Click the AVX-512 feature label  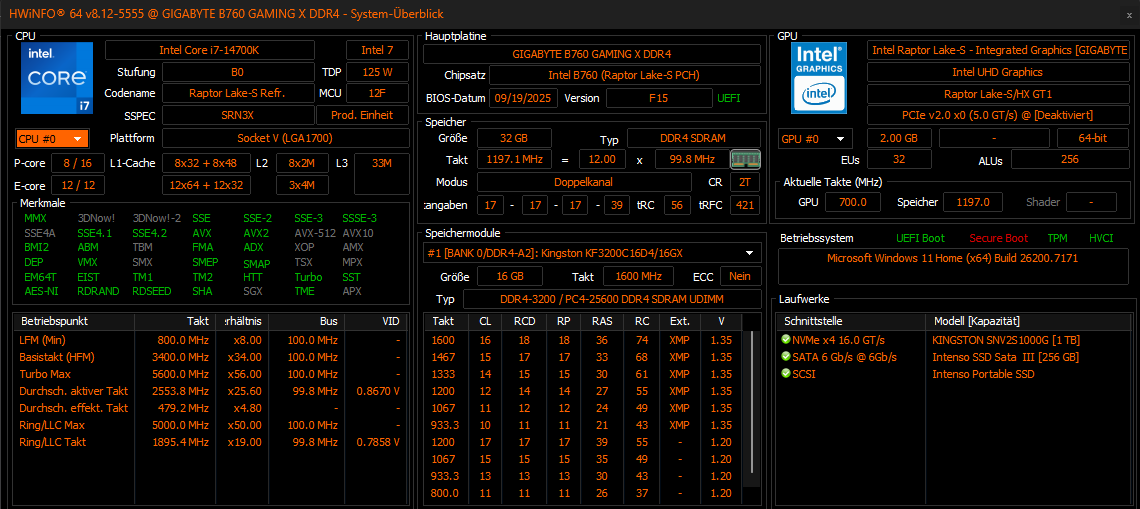pos(314,233)
